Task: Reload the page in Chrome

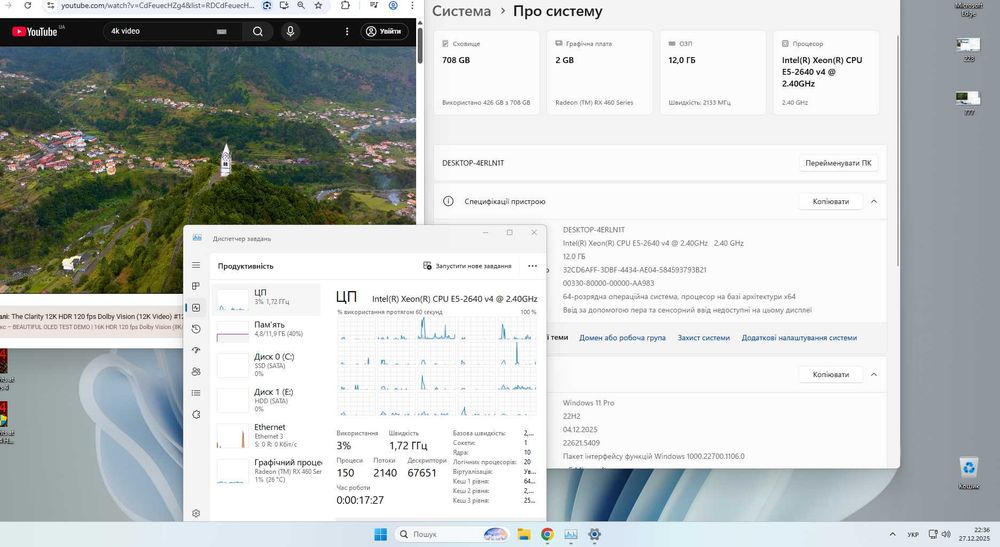Action: coord(27,5)
